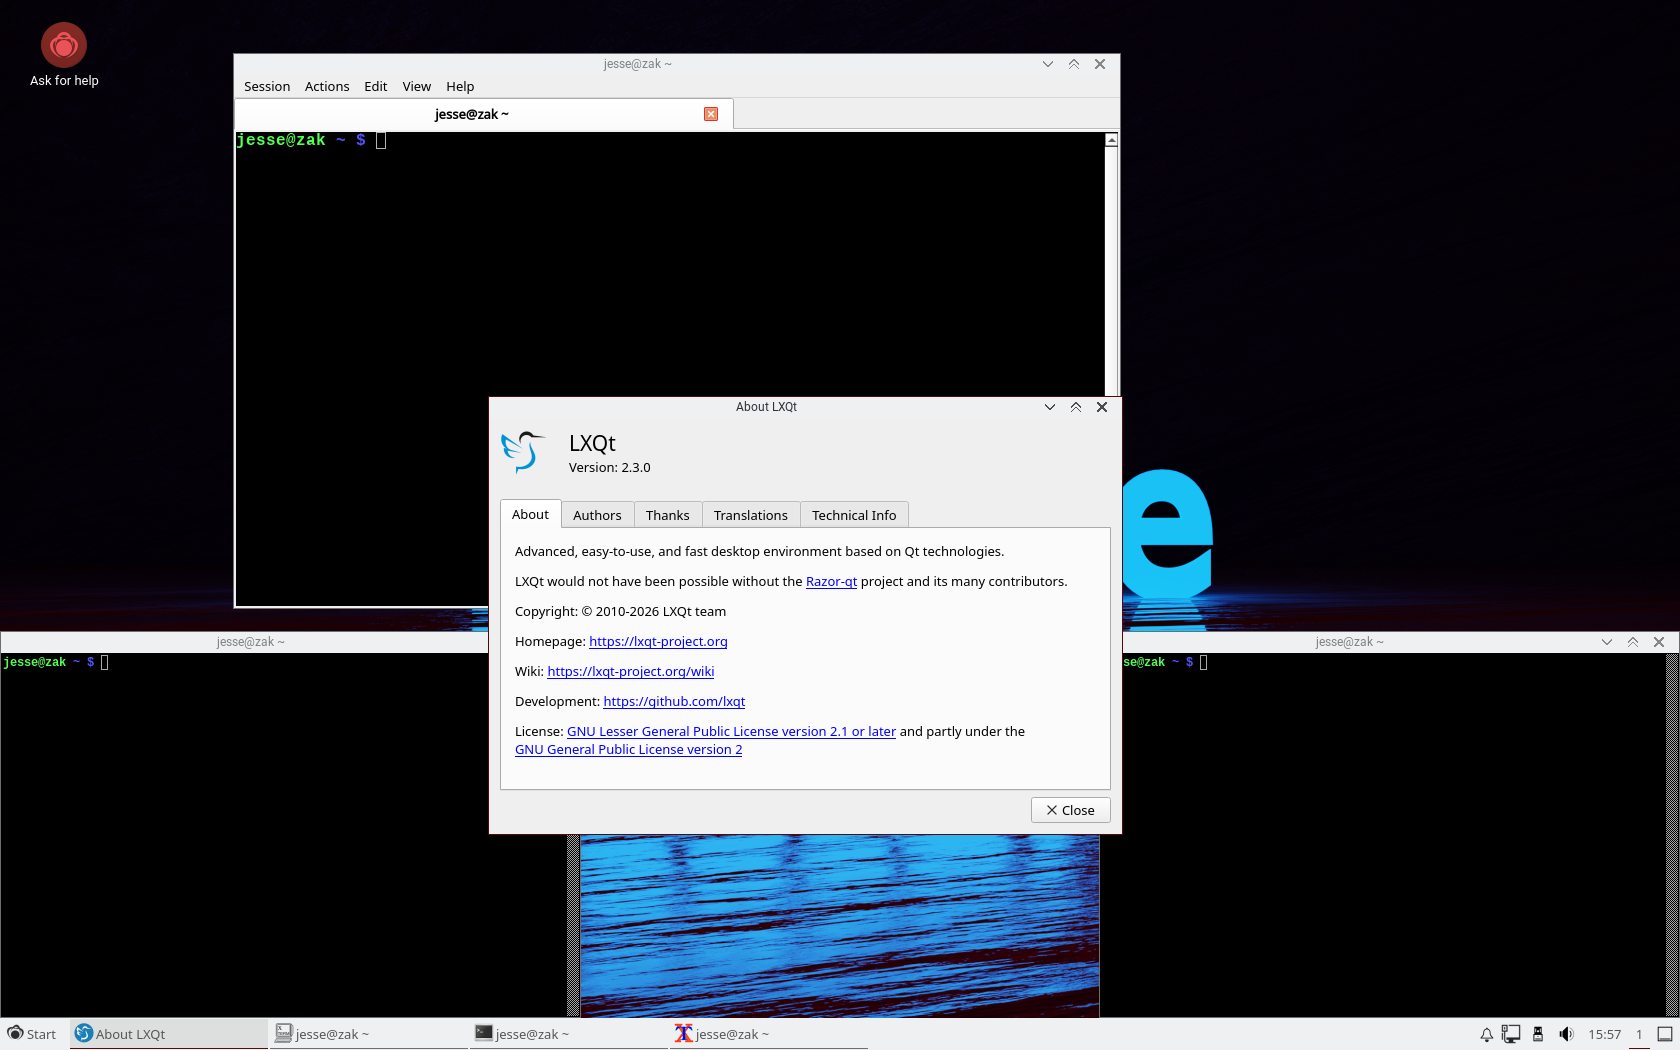This screenshot has height=1050, width=1680.
Task: Open the terminal's Edit menu
Action: pyautogui.click(x=376, y=87)
